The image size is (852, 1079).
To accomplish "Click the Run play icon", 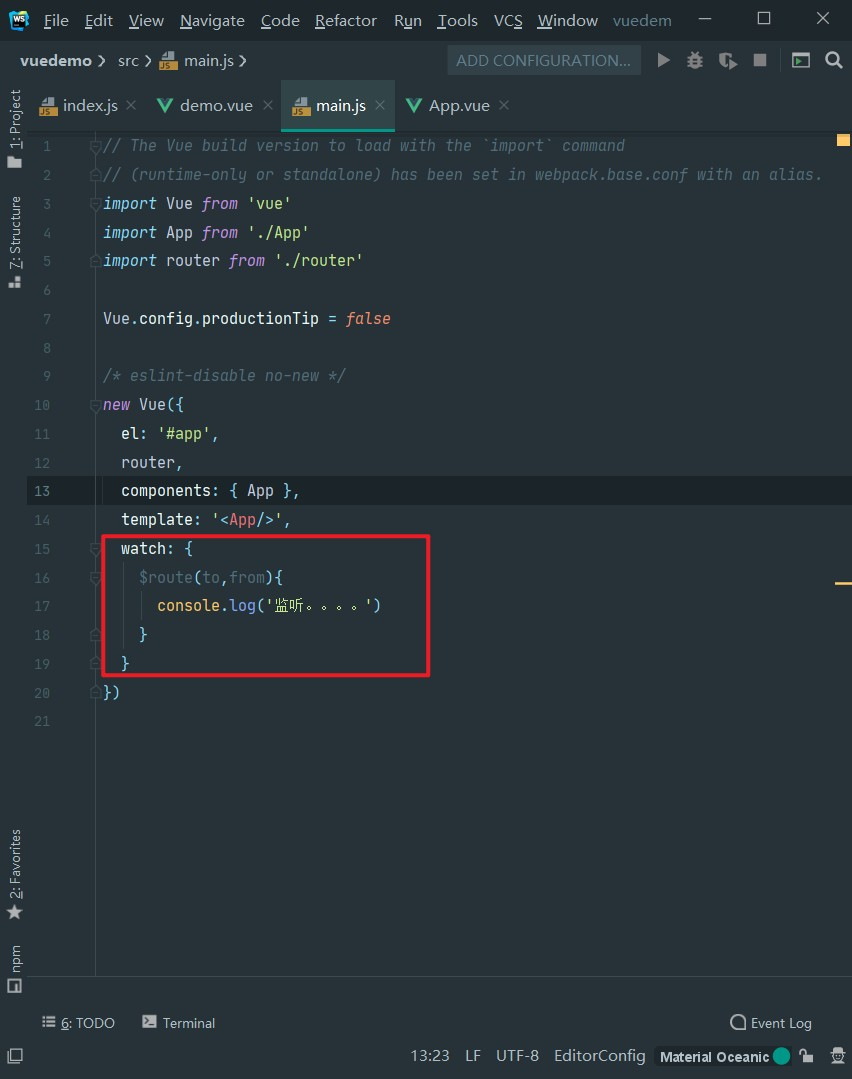I will click(x=663, y=61).
